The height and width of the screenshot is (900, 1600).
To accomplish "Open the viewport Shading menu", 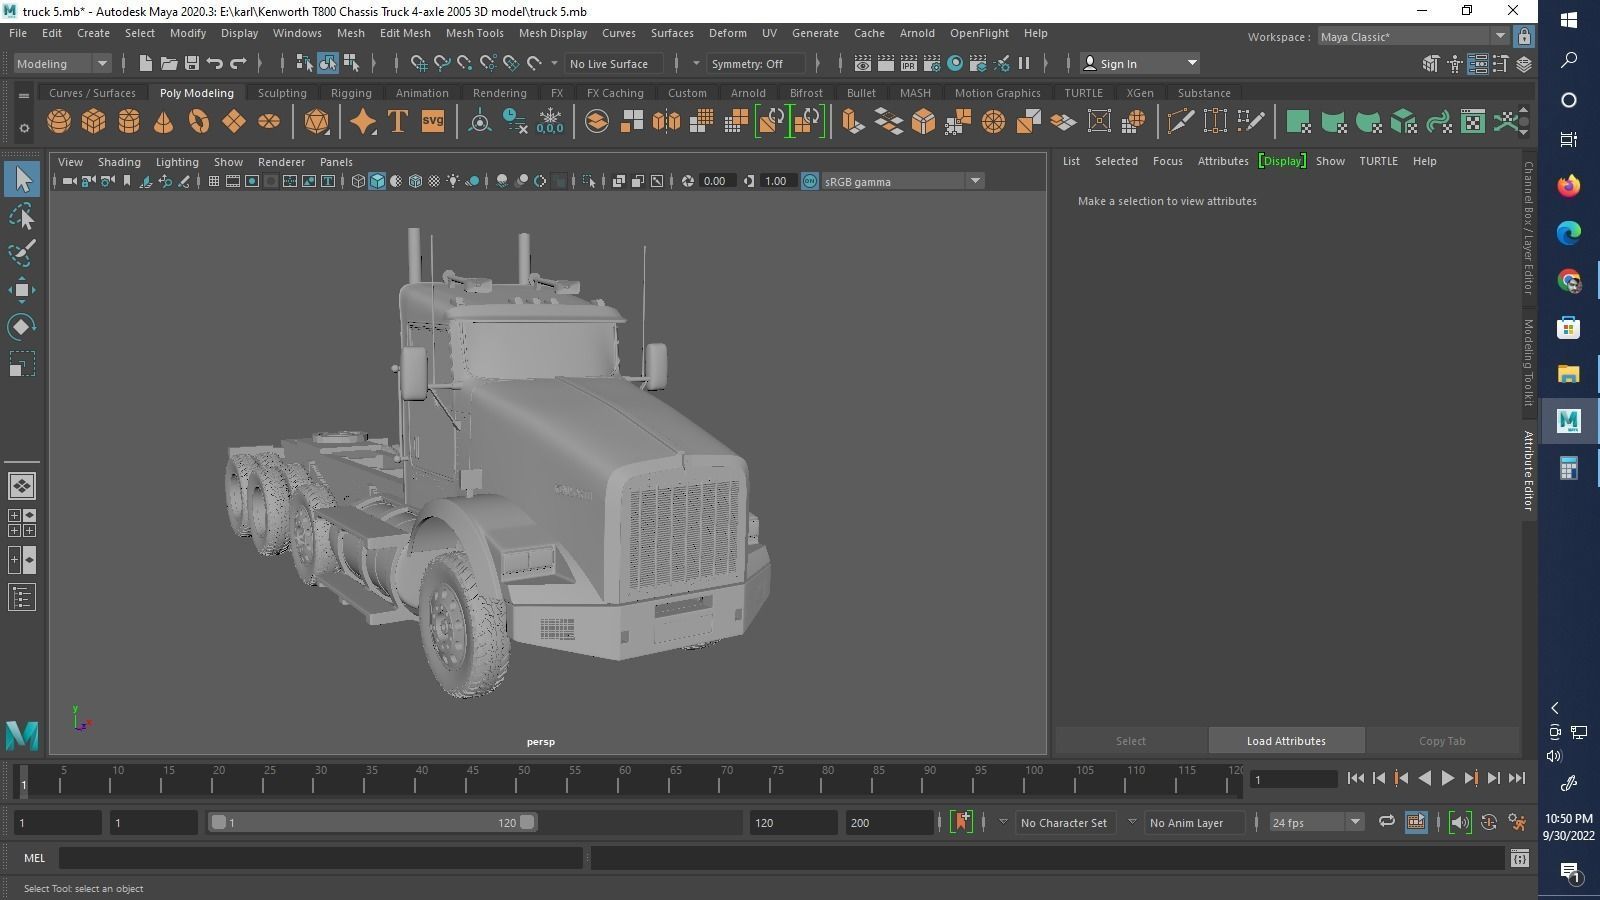I will pos(119,162).
